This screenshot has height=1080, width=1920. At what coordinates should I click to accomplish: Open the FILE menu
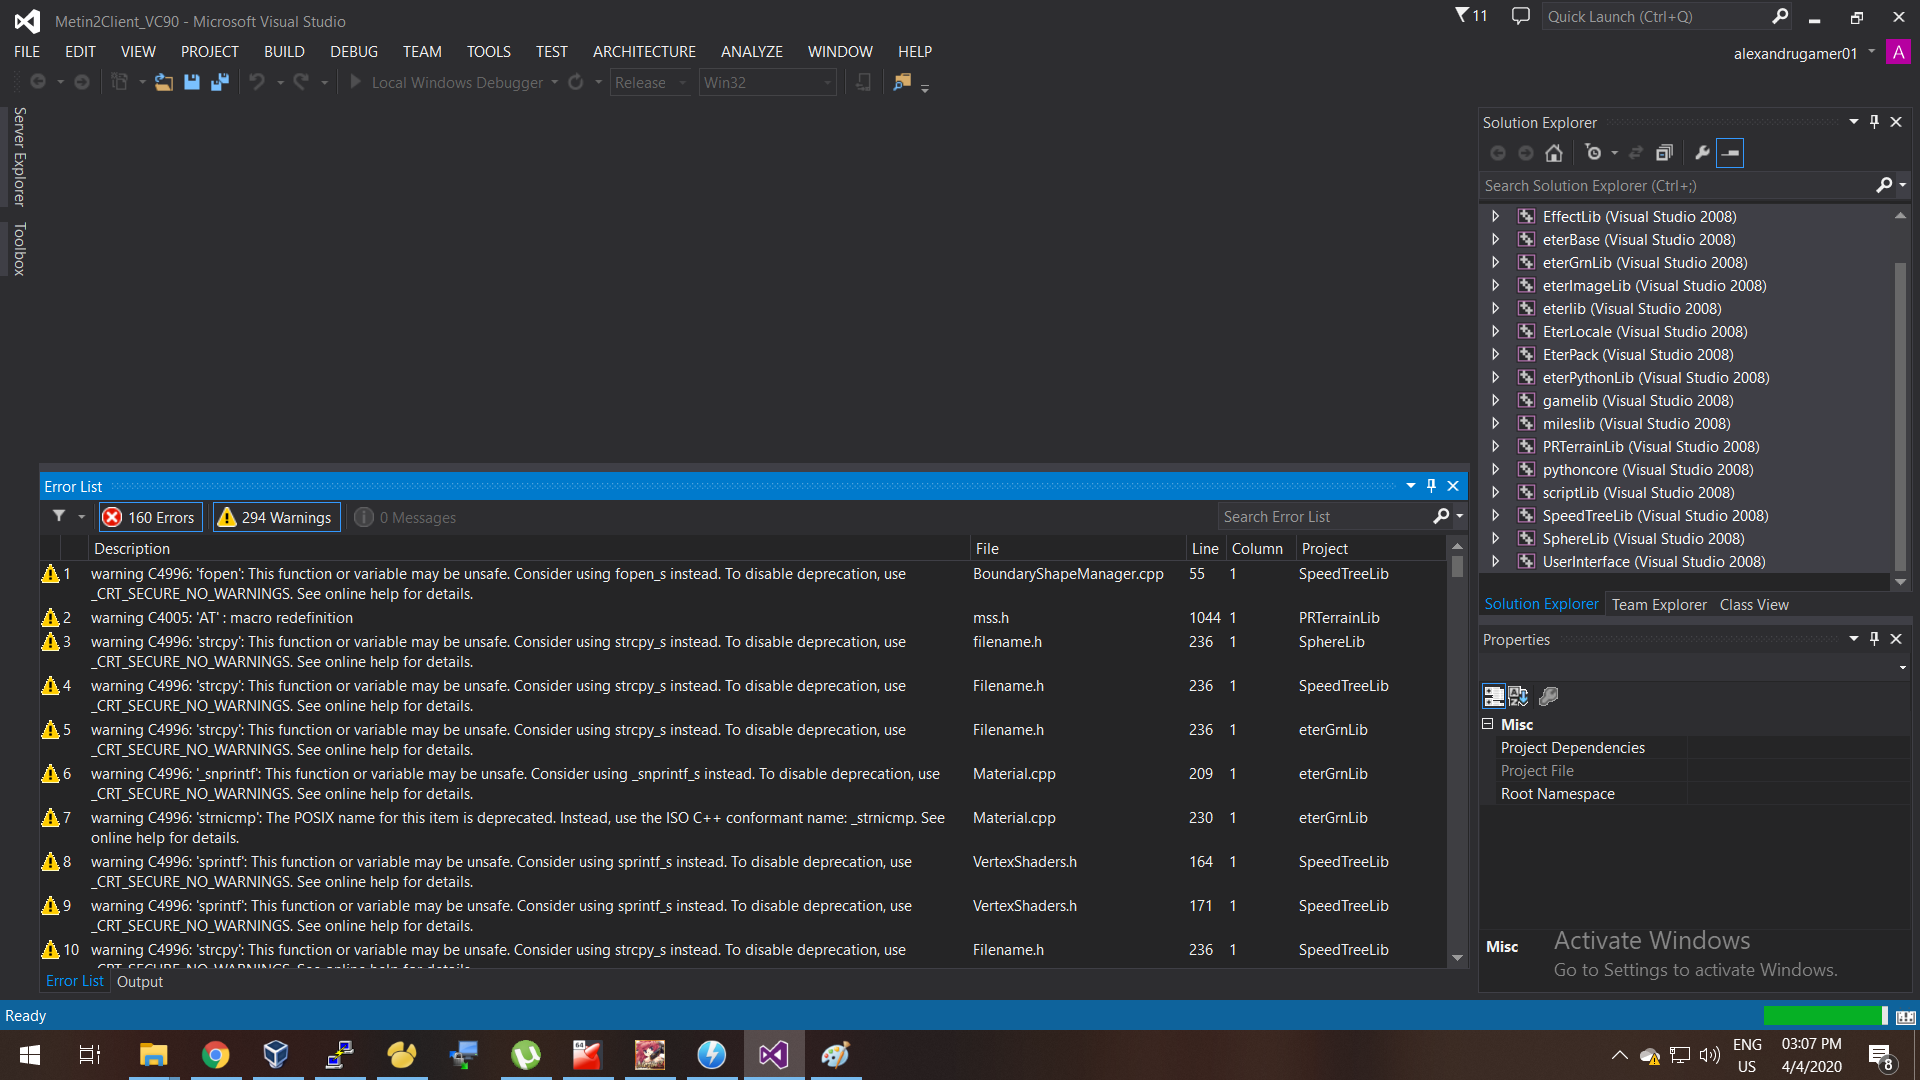click(27, 51)
